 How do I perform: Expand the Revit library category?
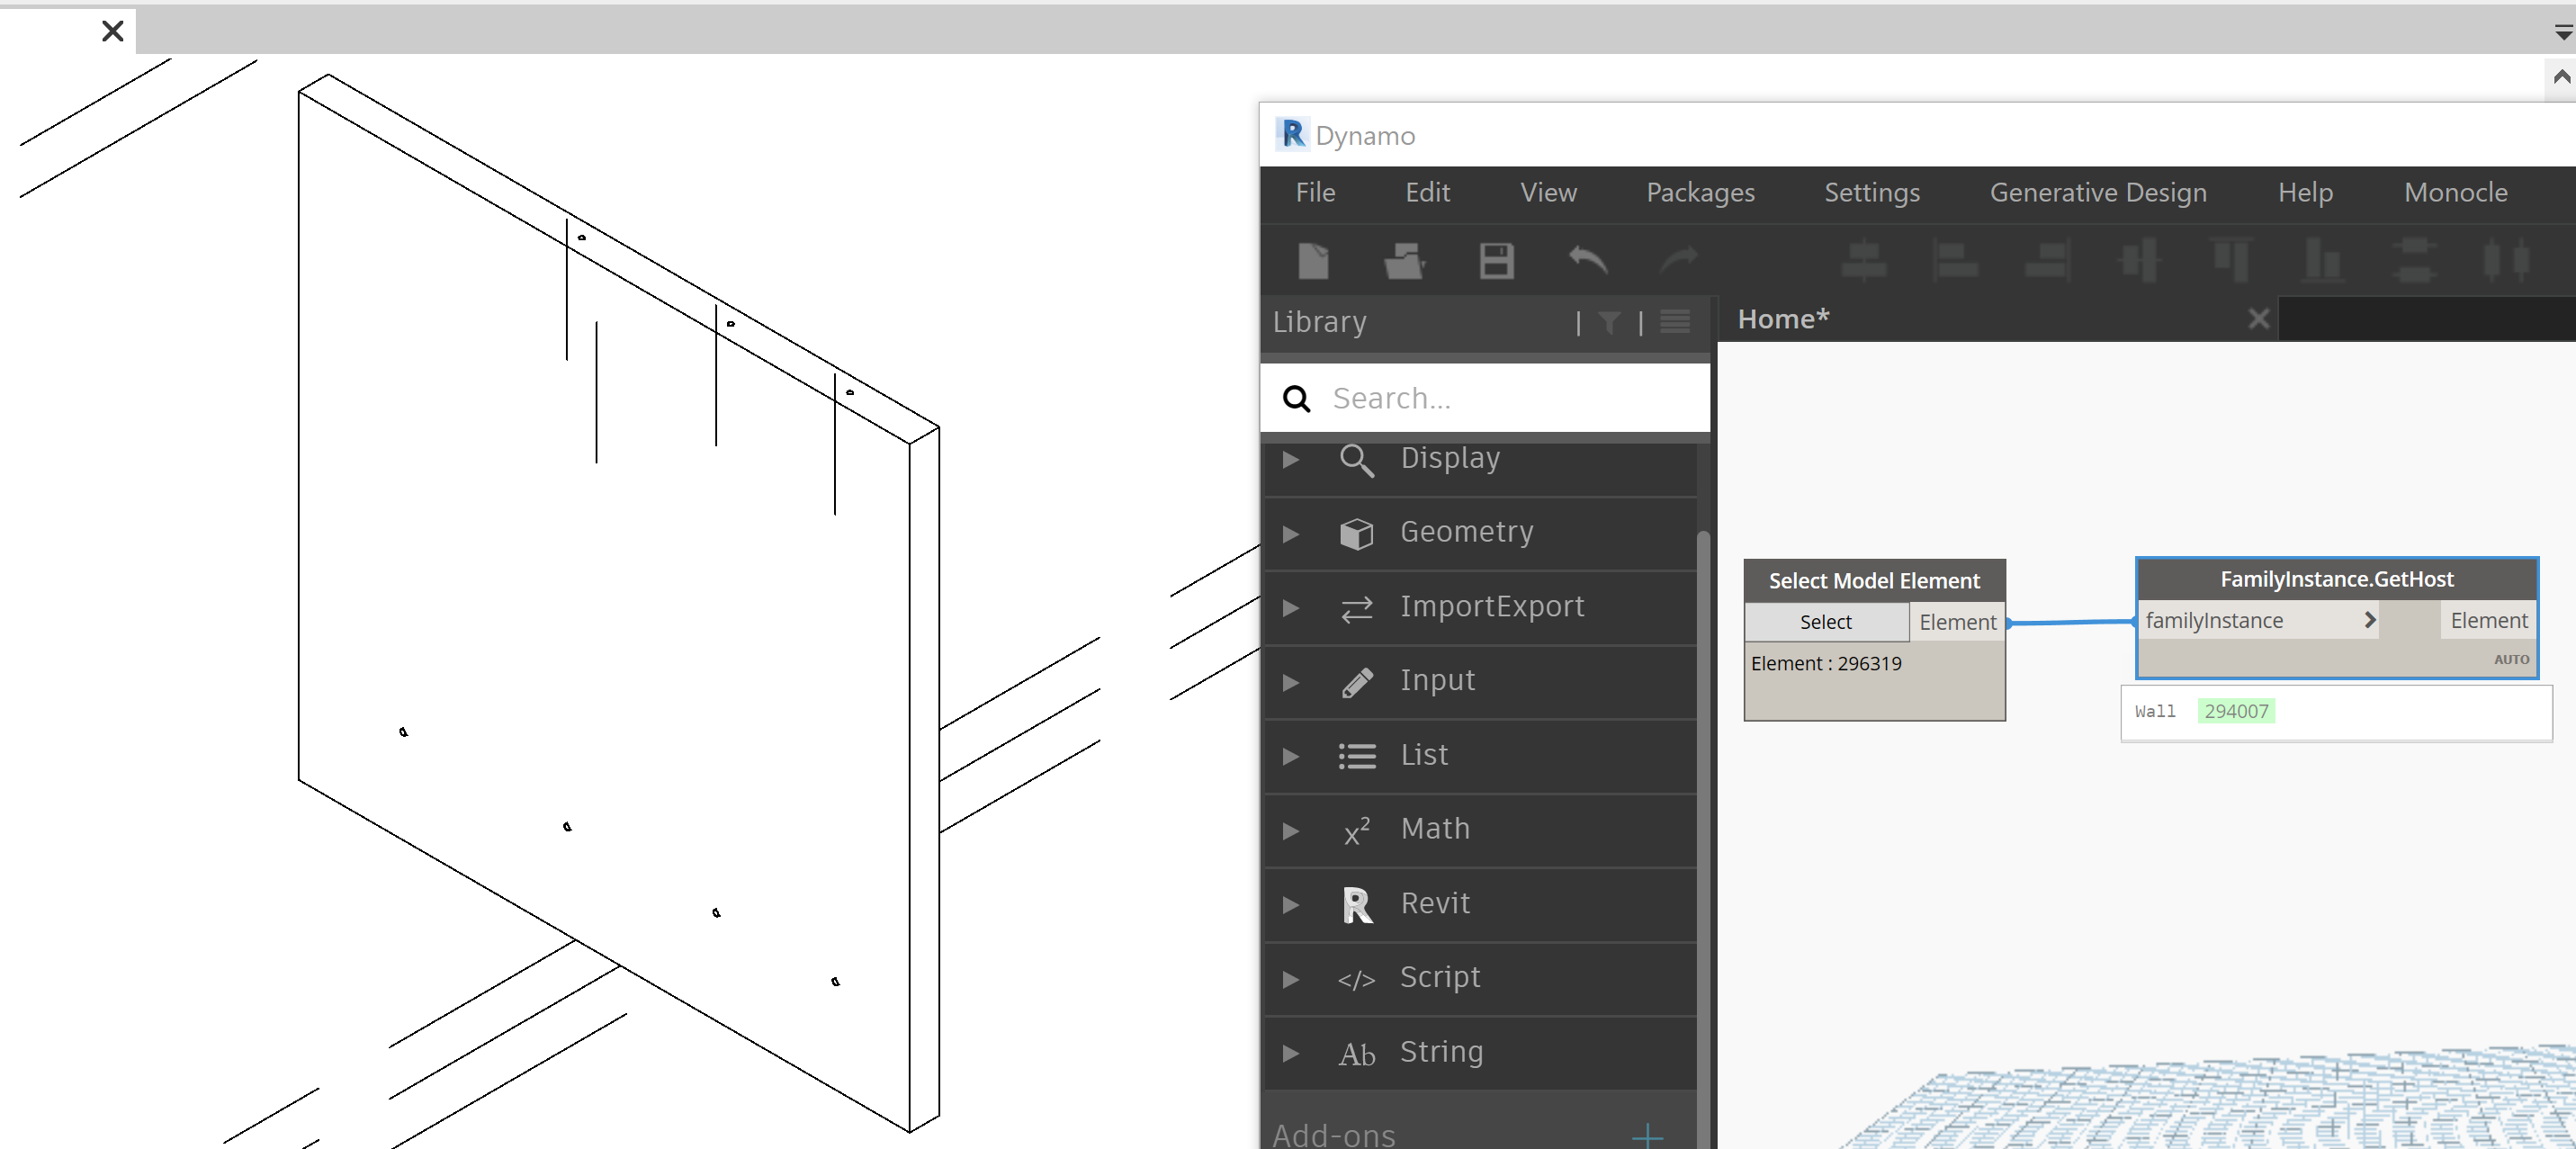(1290, 905)
